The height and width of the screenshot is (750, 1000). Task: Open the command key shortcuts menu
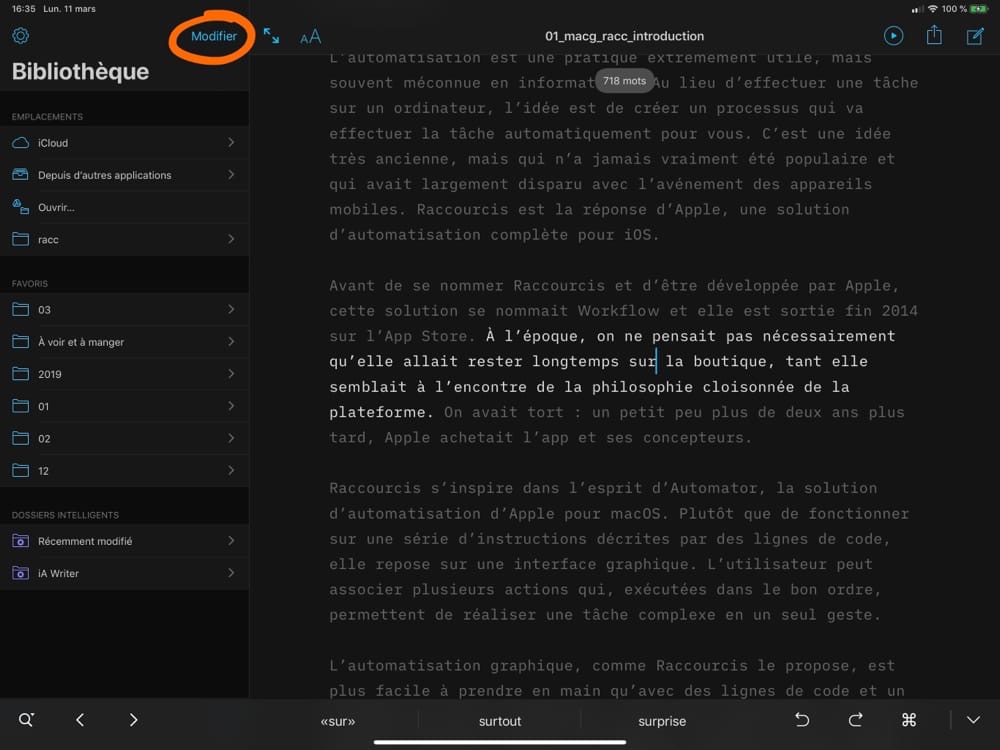point(909,720)
